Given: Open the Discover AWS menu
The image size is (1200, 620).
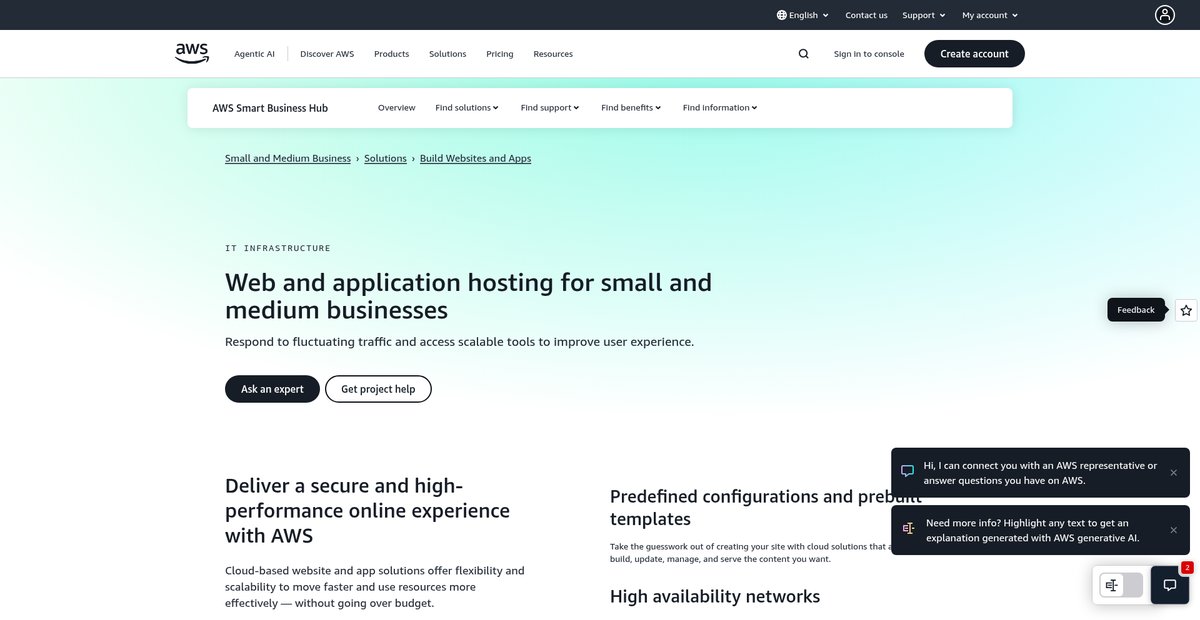Looking at the screenshot, I should tap(327, 54).
